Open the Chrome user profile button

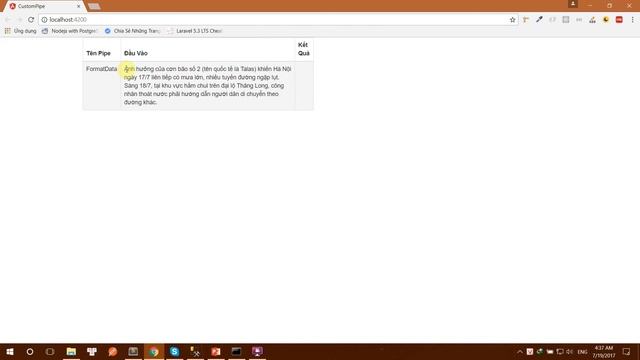(x=573, y=4)
